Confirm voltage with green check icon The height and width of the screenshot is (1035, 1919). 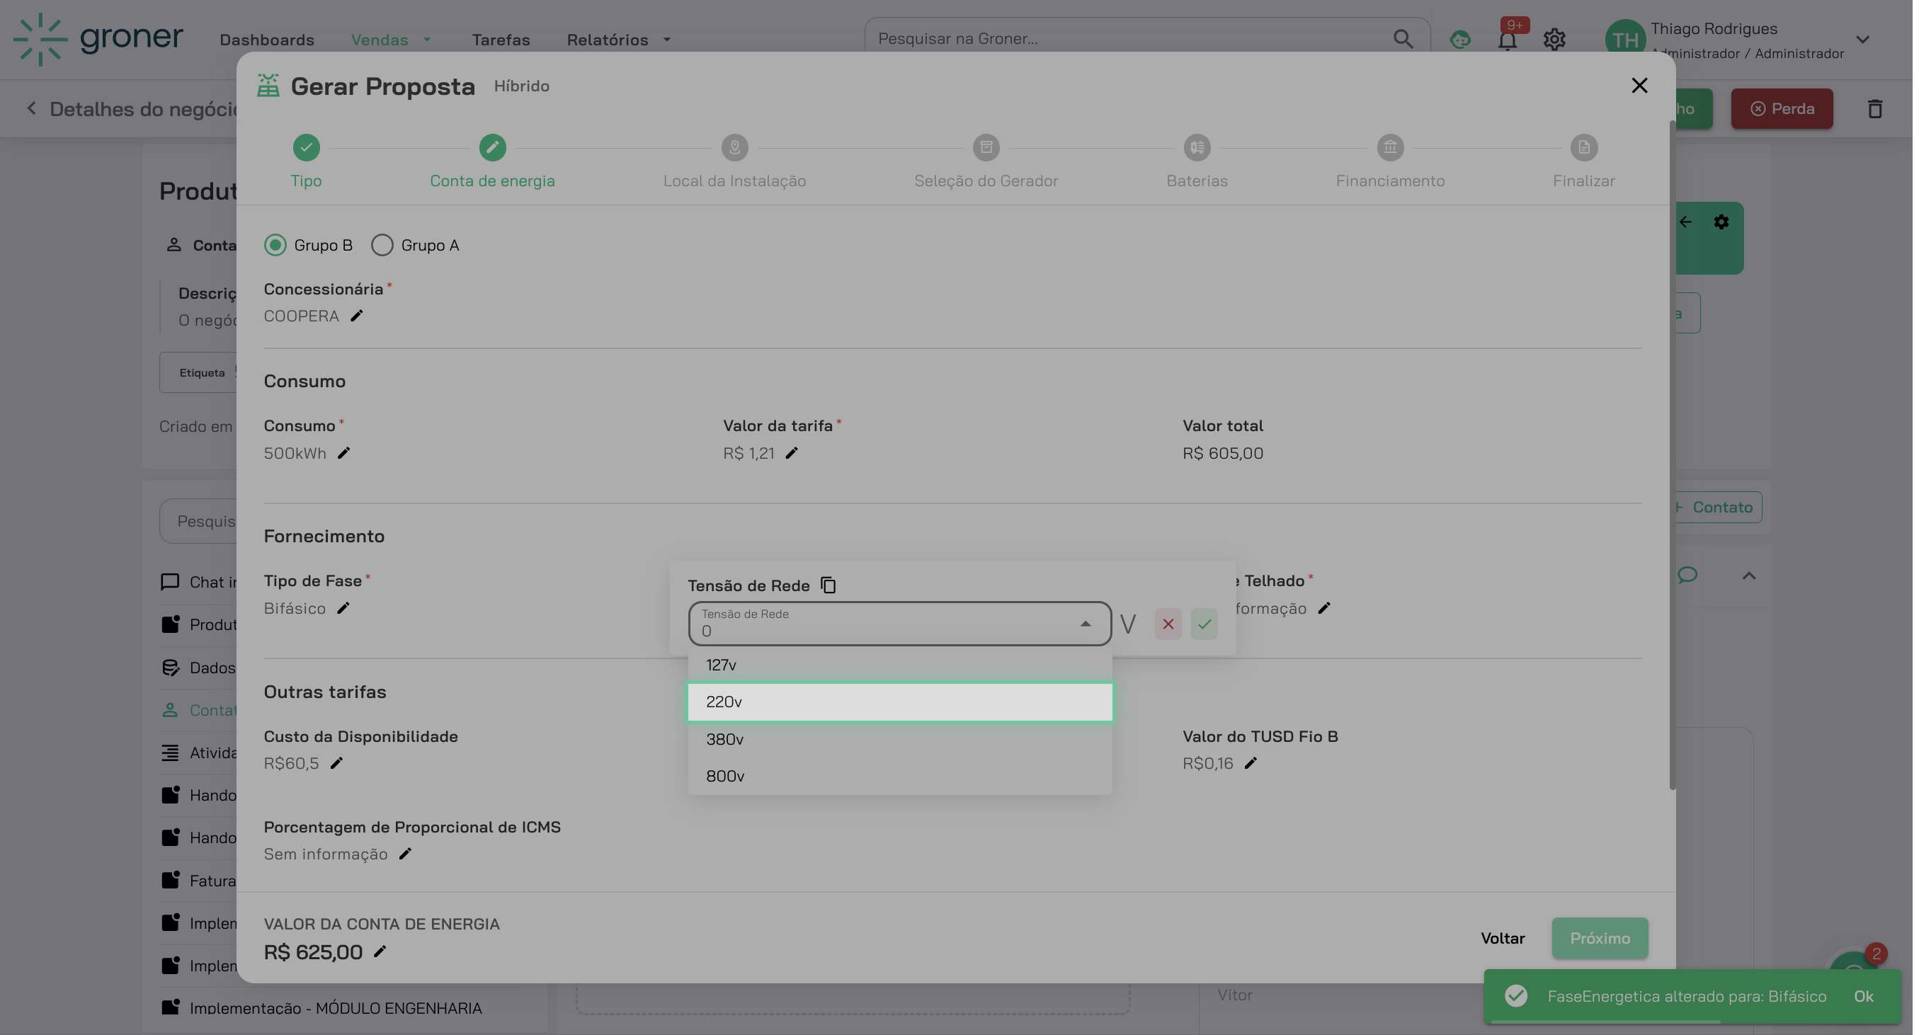(x=1204, y=623)
